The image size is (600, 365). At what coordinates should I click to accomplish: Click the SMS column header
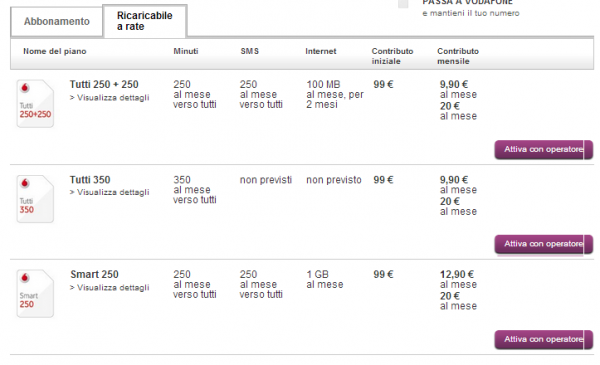pos(249,51)
